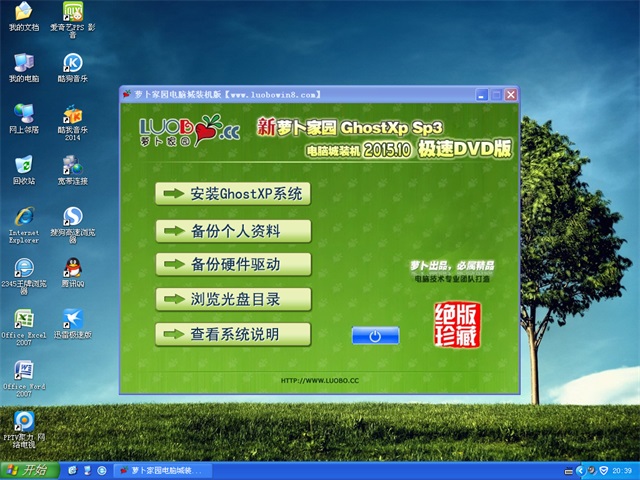Screen dimensions: 640x480
Task: Launch 搜狗高速浏览器 desktop icon
Action: 72,217
